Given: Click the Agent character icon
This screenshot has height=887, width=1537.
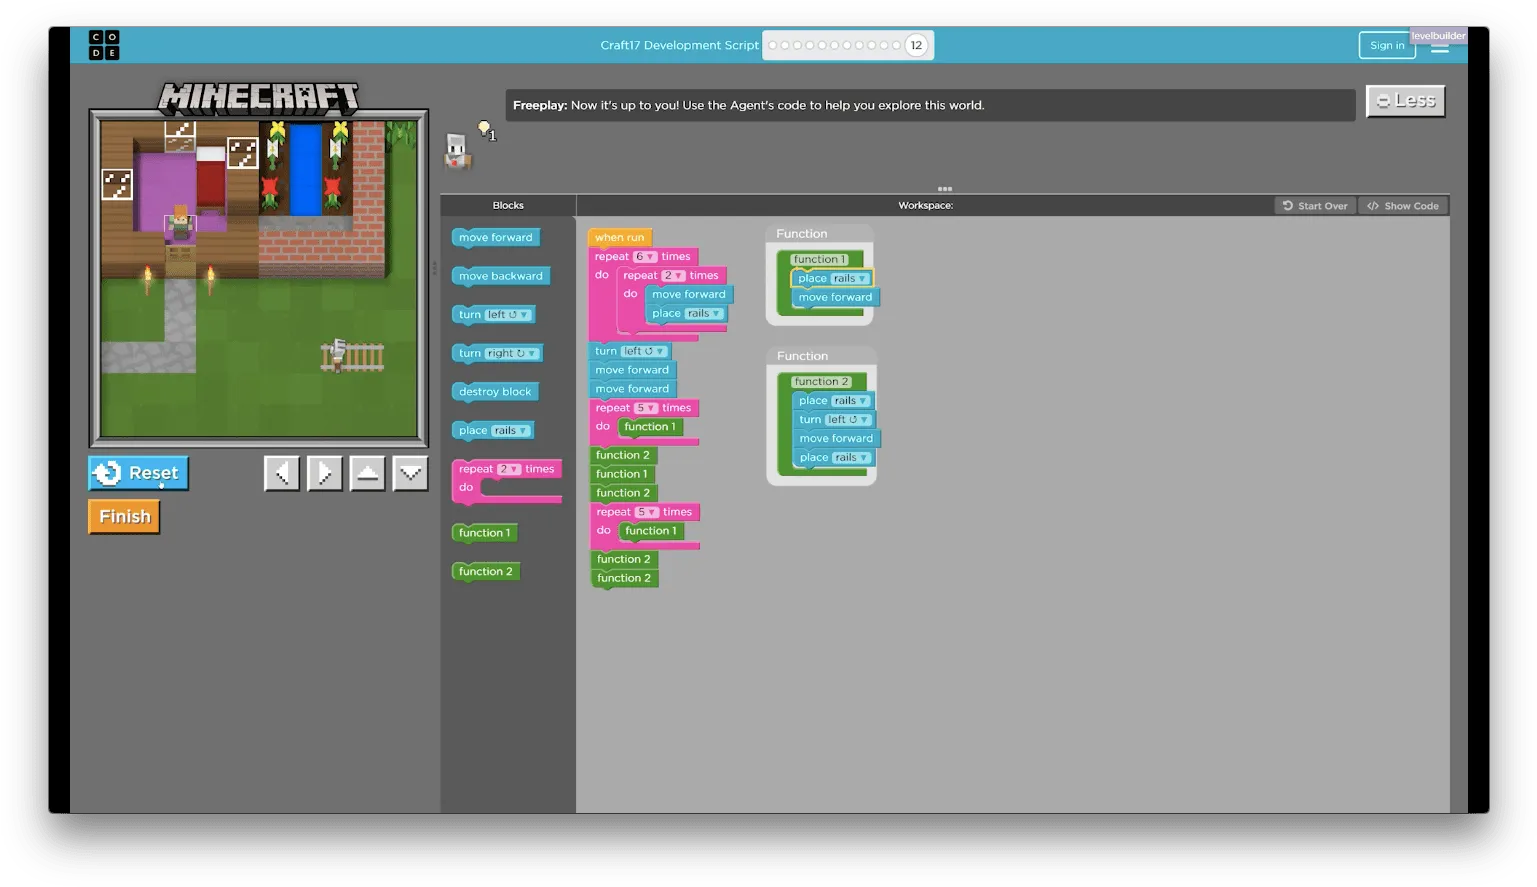Looking at the screenshot, I should (457, 152).
